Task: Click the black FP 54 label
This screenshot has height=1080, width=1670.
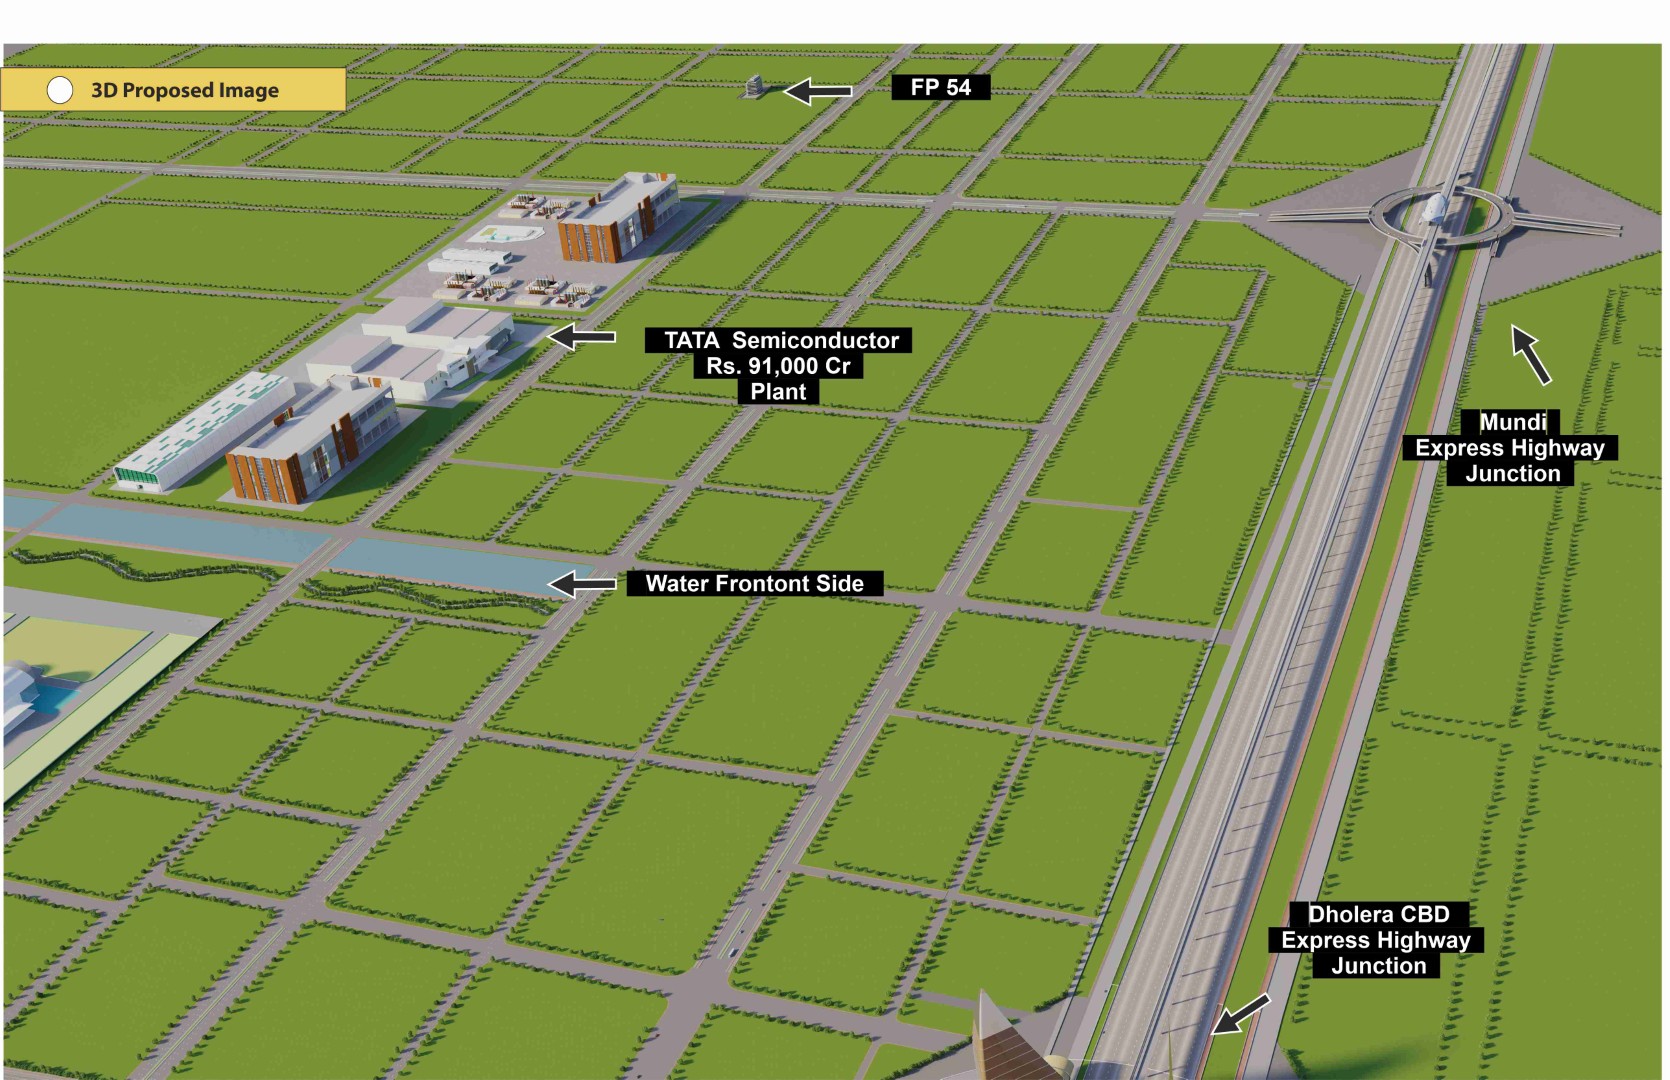Action: 940,87
